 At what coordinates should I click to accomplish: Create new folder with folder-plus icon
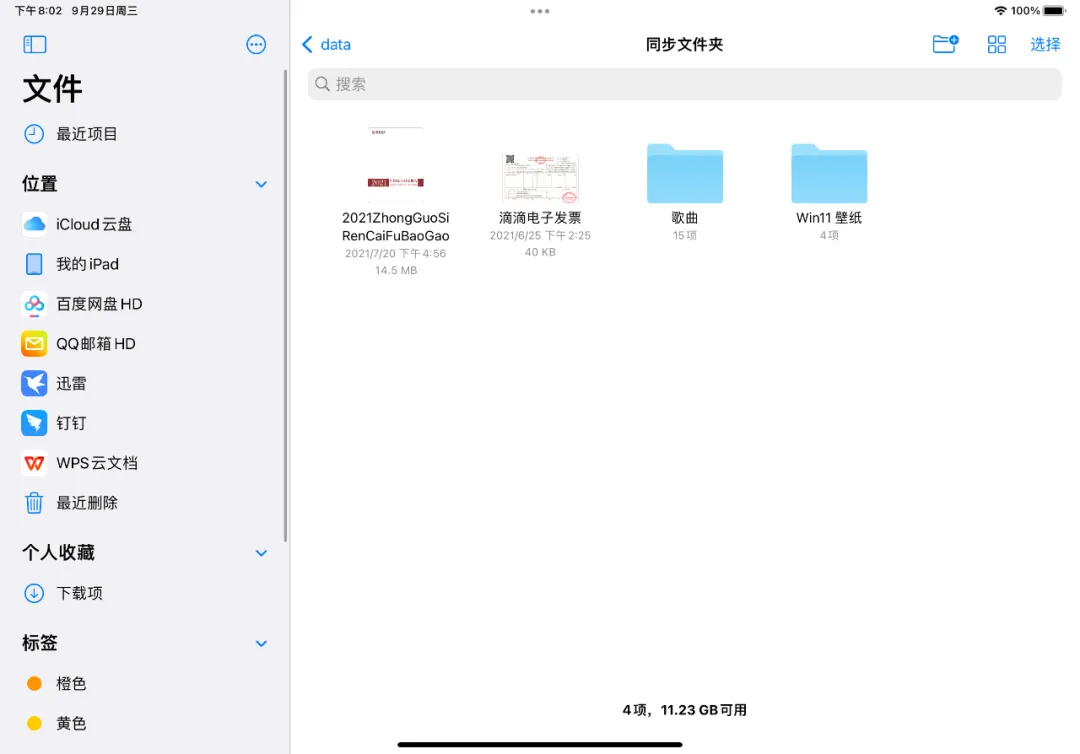(946, 44)
